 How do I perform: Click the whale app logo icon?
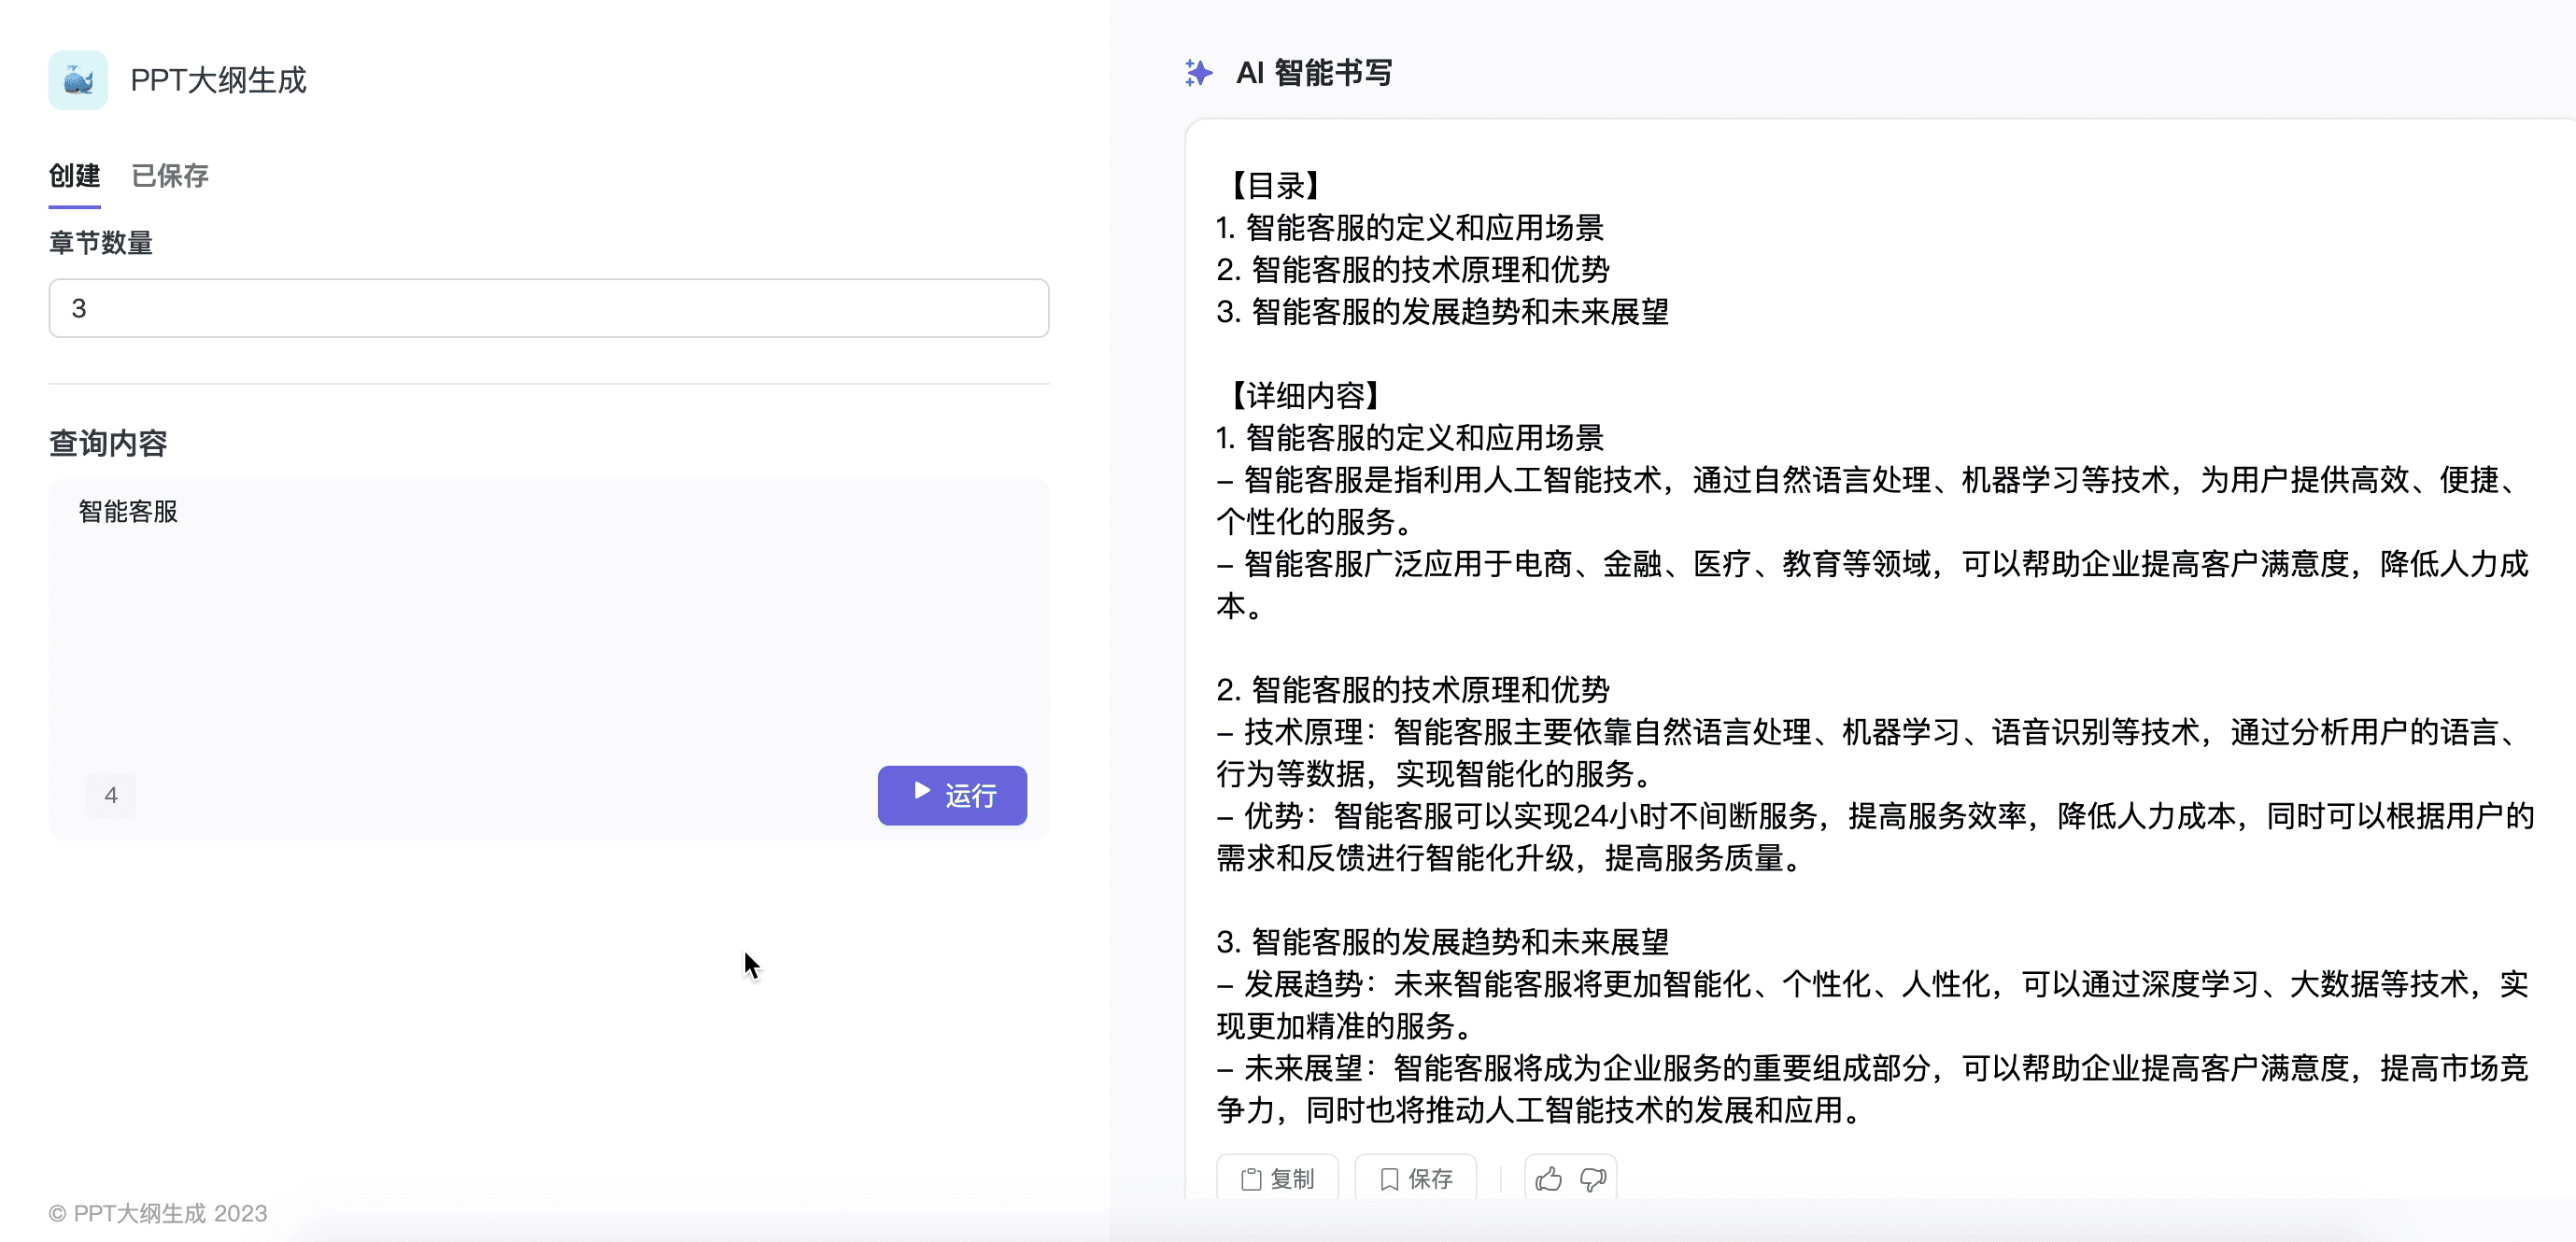click(78, 80)
